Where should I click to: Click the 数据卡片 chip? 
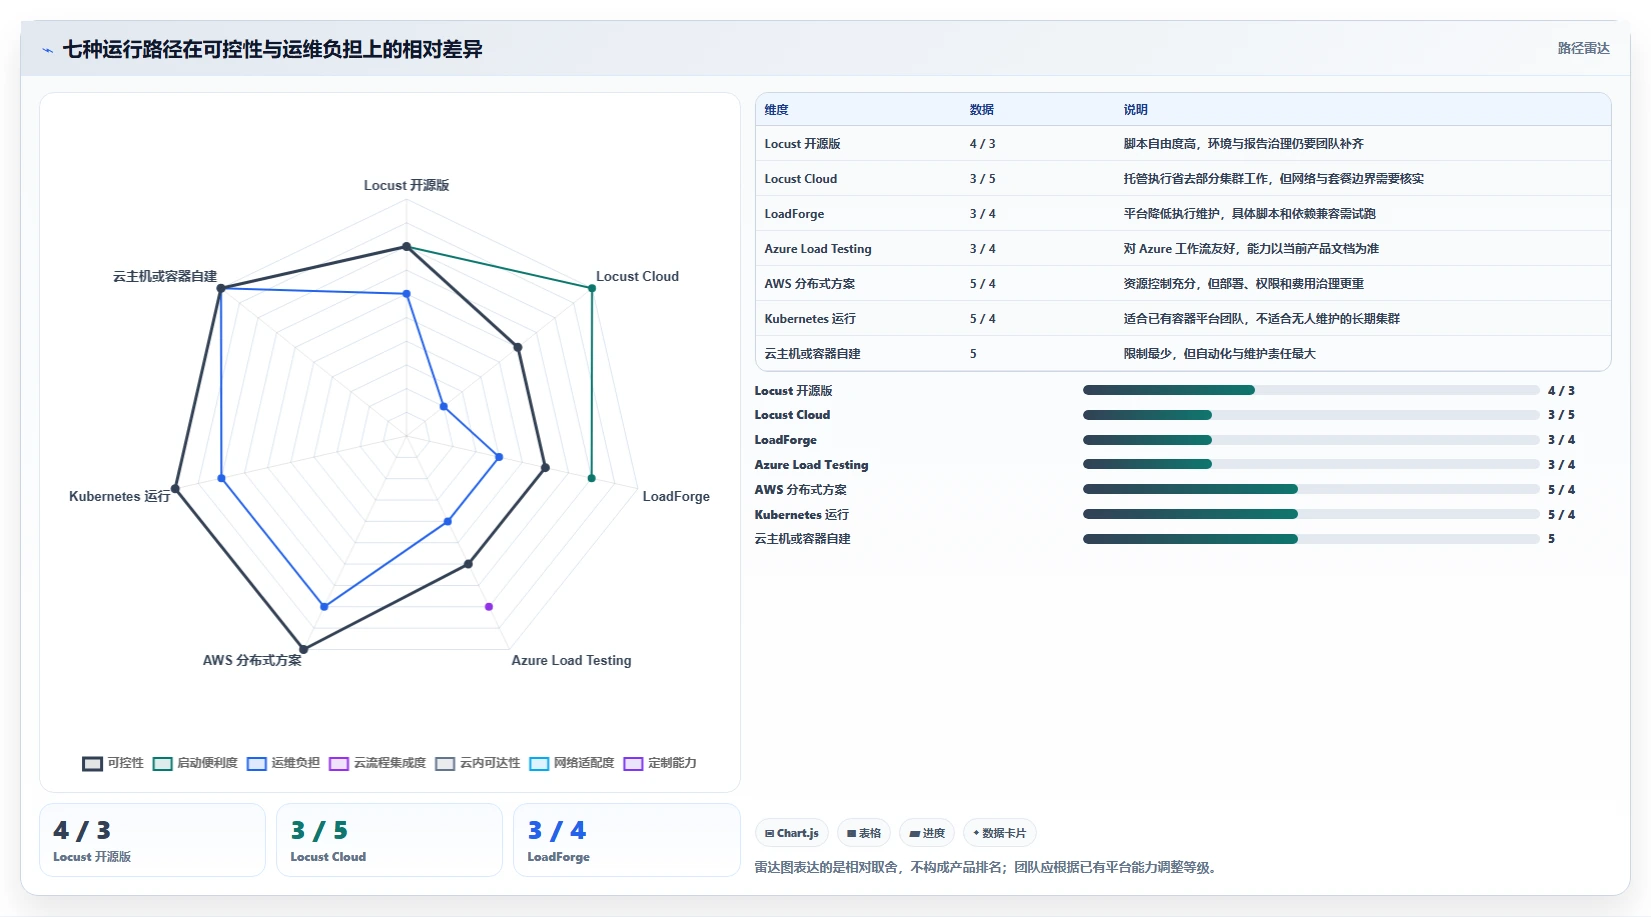[x=1000, y=833]
